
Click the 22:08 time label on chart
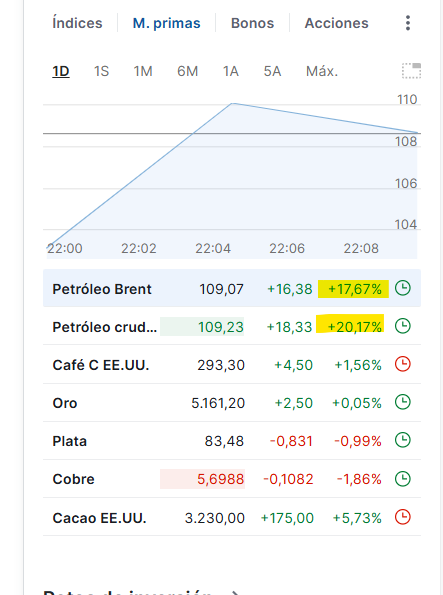[361, 249]
